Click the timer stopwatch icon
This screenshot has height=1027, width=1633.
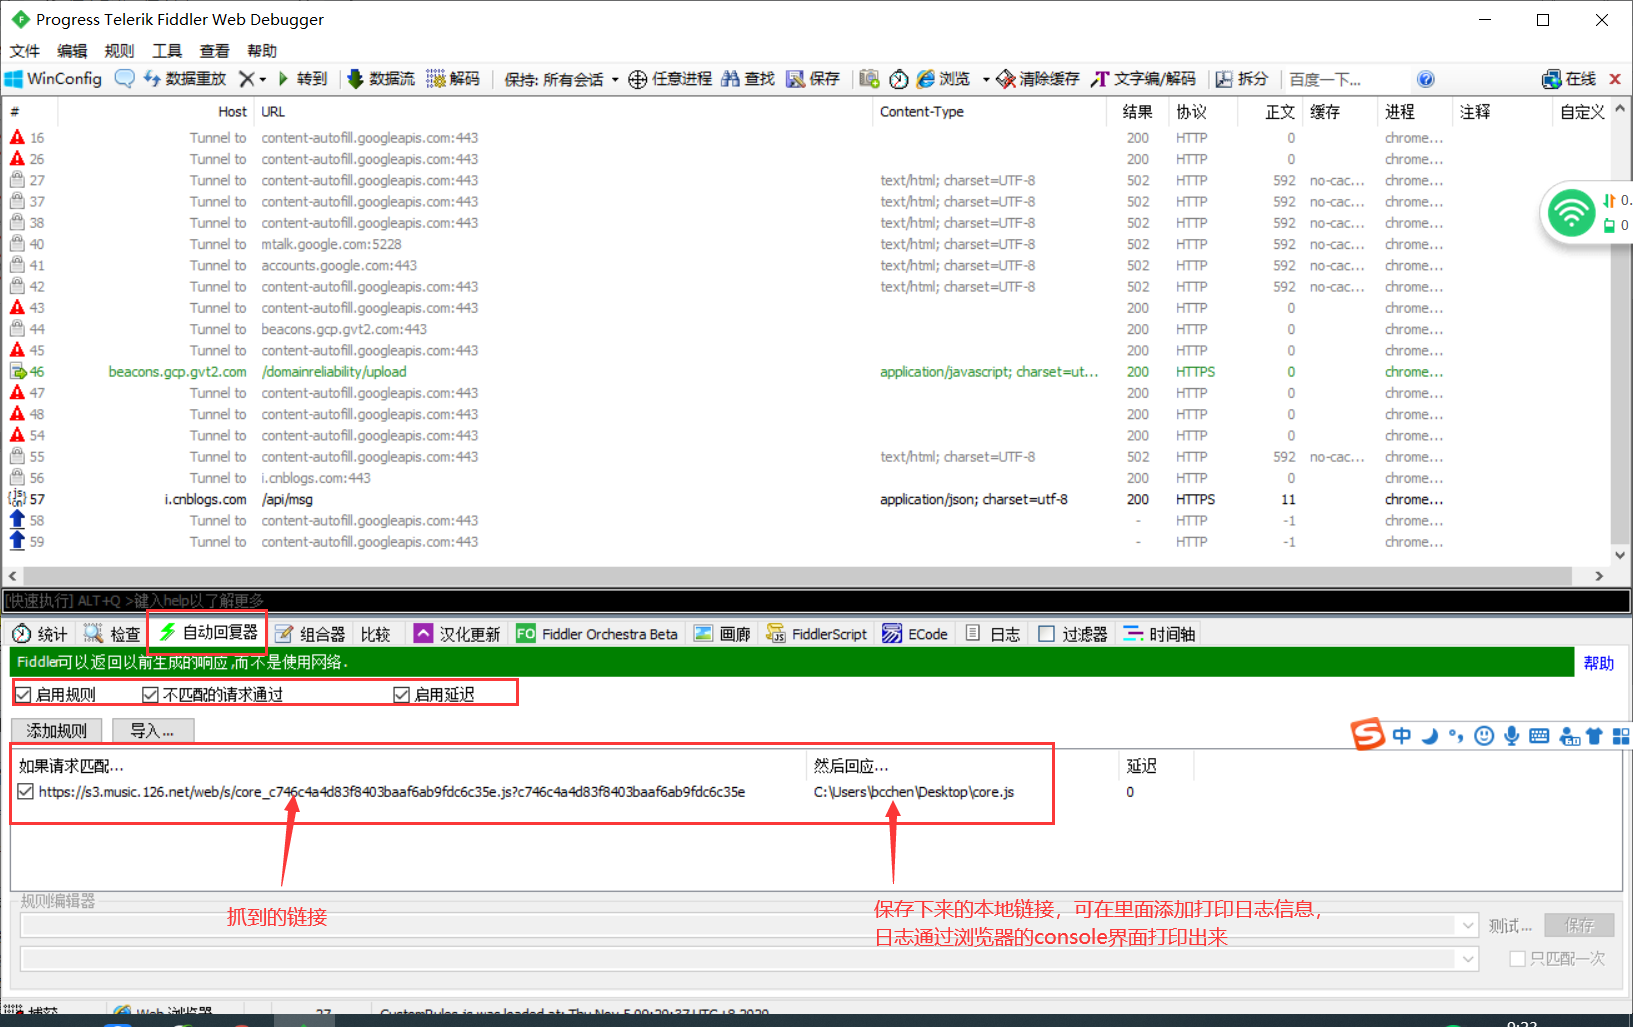coord(899,79)
